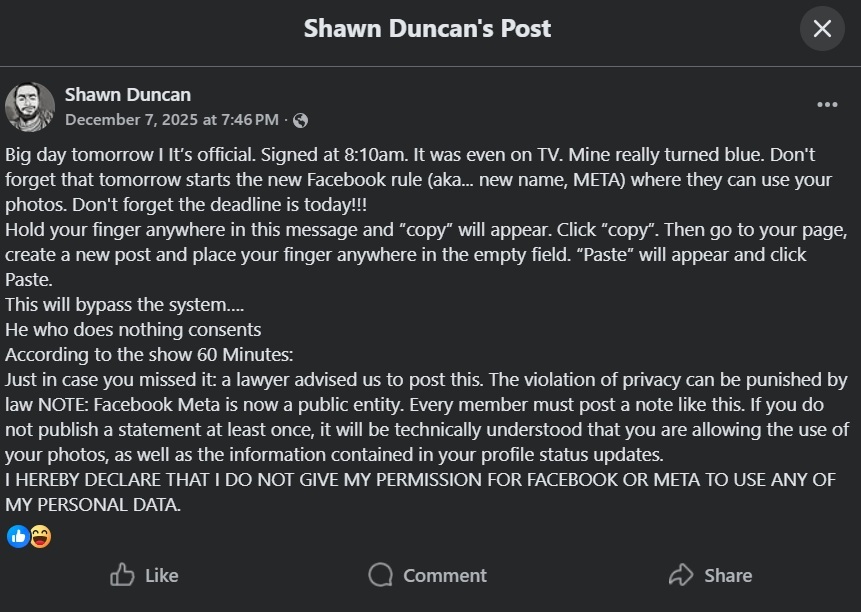Click the public globe audience icon
Image resolution: width=861 pixels, height=612 pixels.
pyautogui.click(x=300, y=121)
